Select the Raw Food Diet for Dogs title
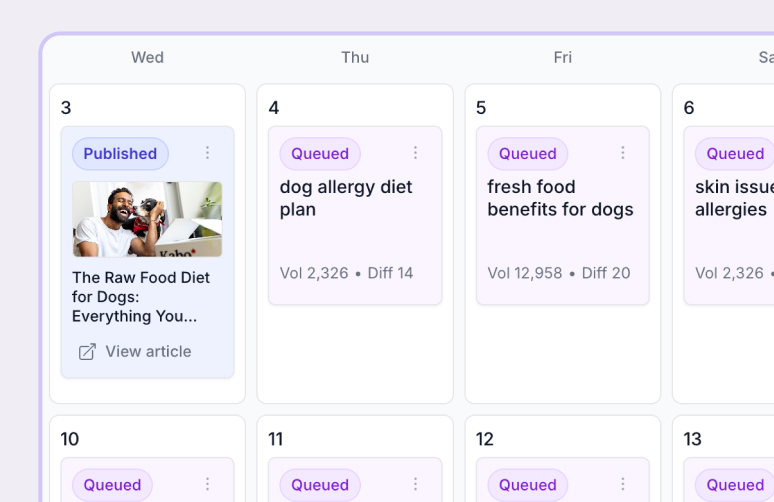 click(x=141, y=297)
